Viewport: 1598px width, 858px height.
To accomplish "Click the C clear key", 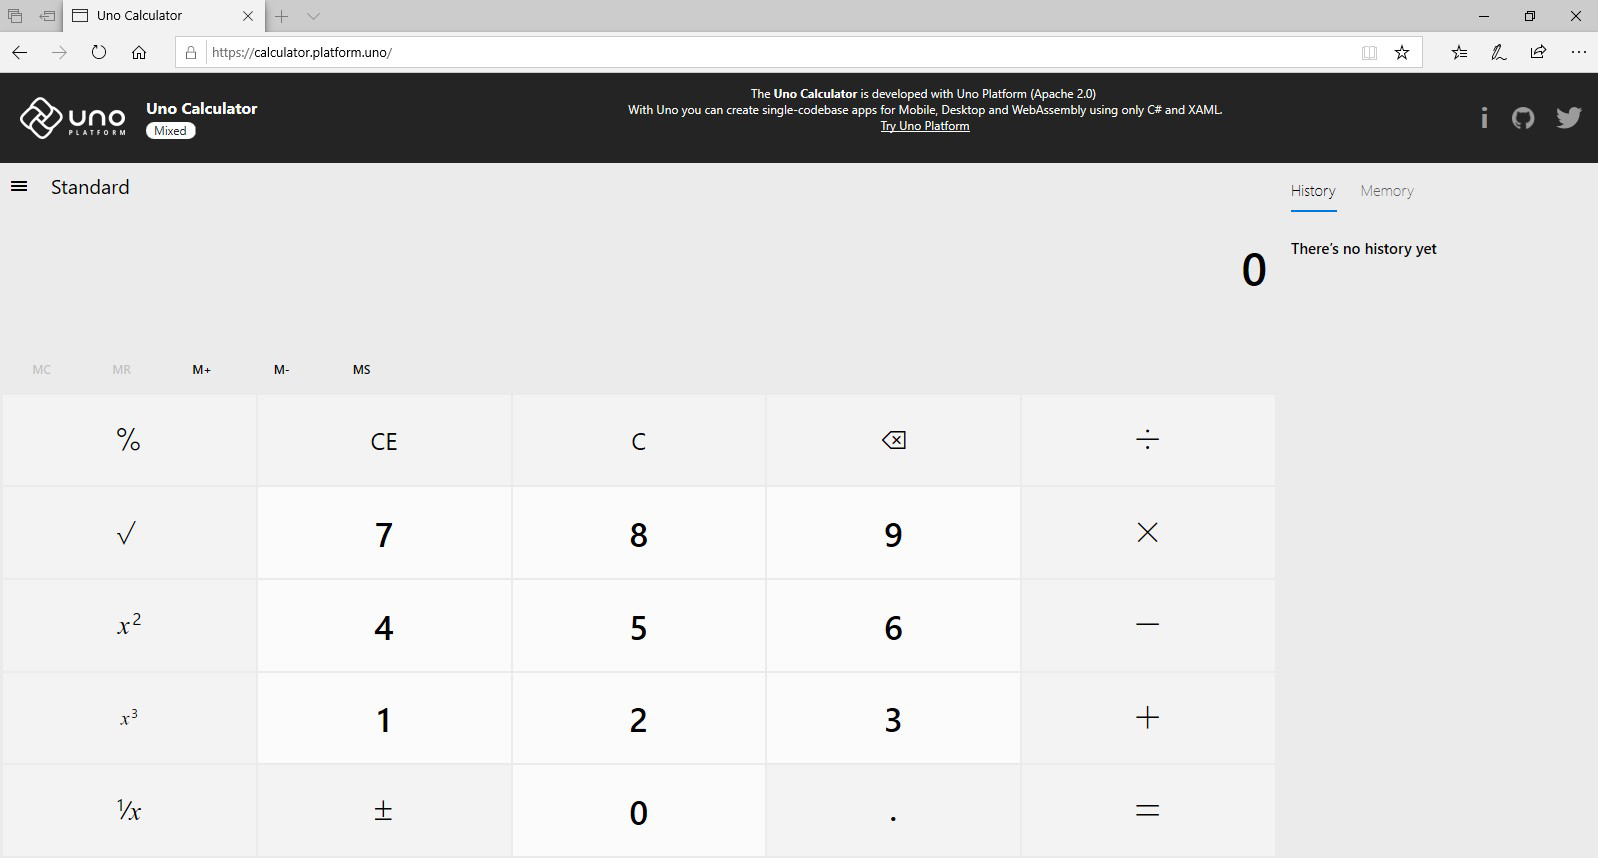I will click(x=639, y=440).
